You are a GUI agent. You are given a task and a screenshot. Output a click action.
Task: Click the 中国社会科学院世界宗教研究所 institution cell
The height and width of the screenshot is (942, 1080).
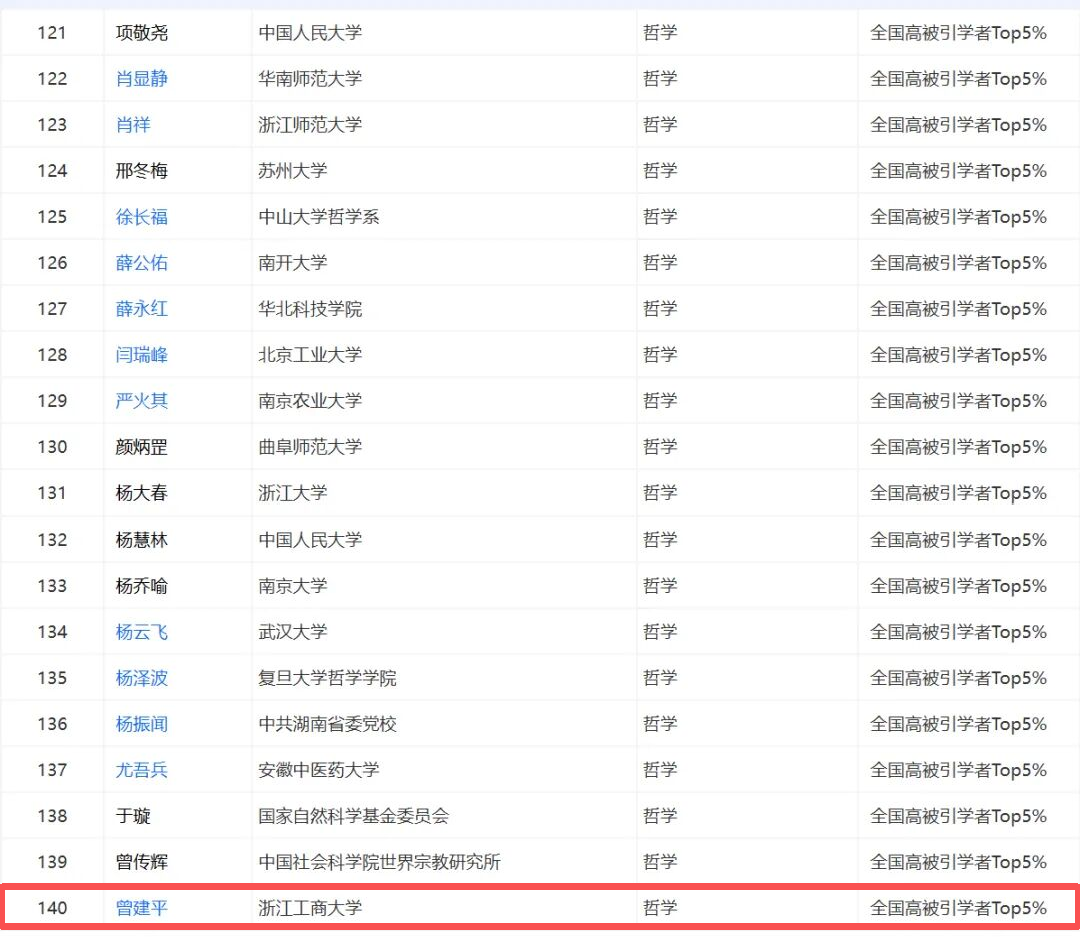click(379, 862)
